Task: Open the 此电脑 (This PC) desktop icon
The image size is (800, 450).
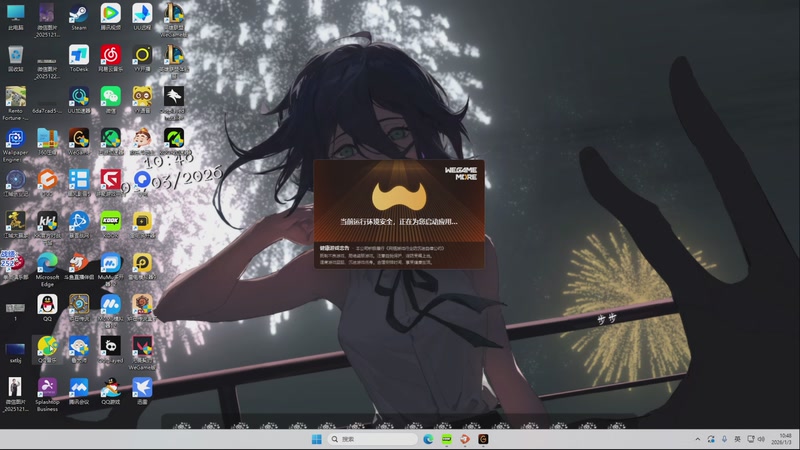Action: [x=15, y=17]
